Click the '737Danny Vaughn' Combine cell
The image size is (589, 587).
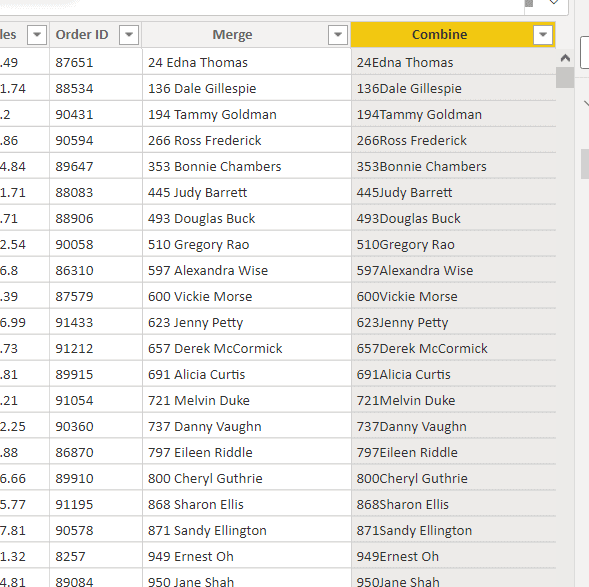point(454,426)
